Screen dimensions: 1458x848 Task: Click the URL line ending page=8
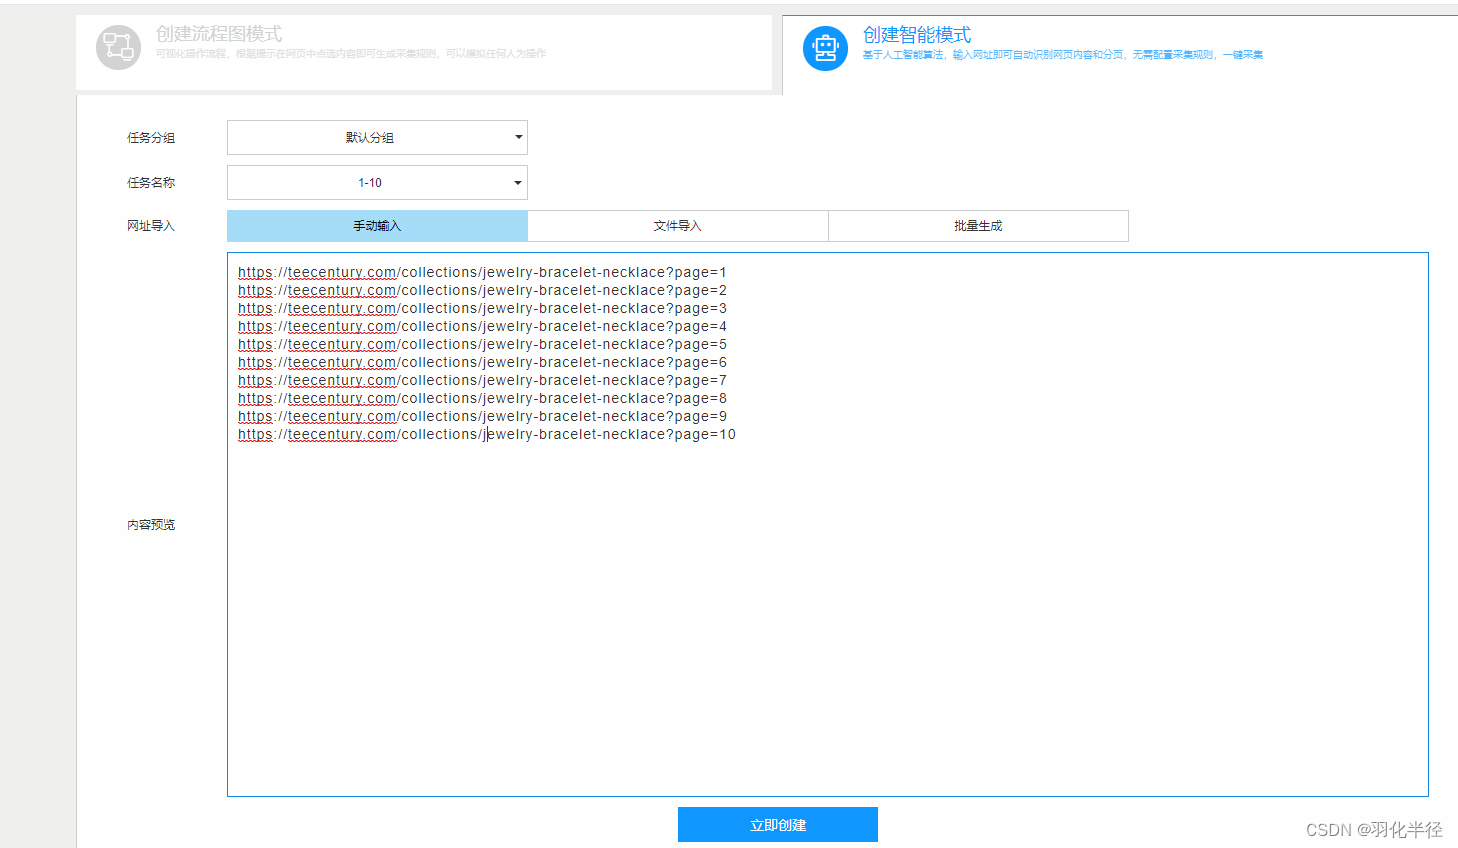coord(482,398)
